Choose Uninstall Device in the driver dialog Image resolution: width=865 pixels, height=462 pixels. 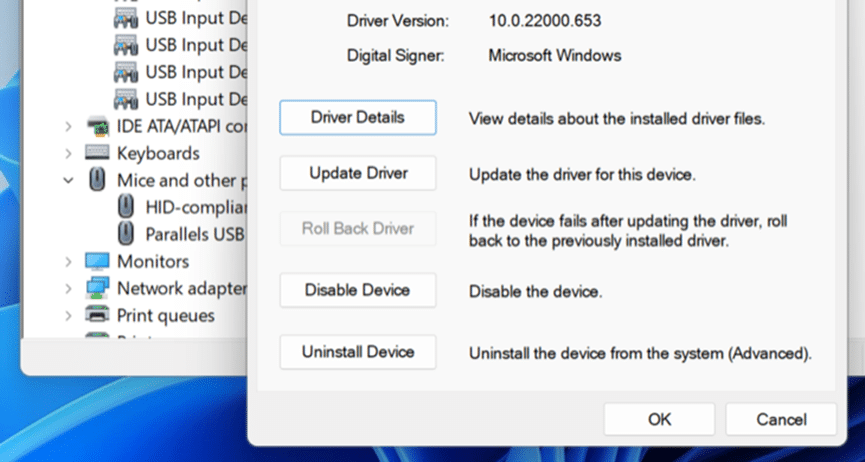tap(358, 352)
